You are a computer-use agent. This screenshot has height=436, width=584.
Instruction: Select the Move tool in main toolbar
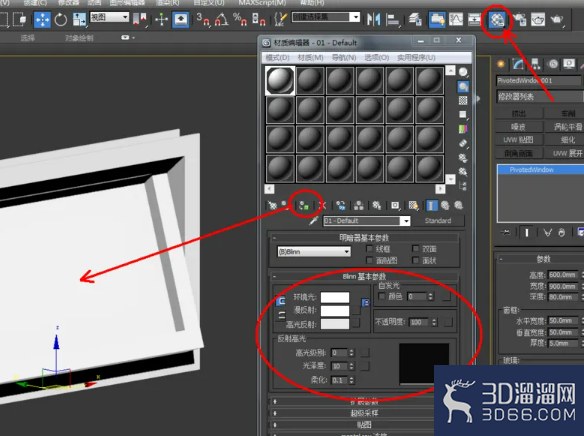[x=42, y=19]
